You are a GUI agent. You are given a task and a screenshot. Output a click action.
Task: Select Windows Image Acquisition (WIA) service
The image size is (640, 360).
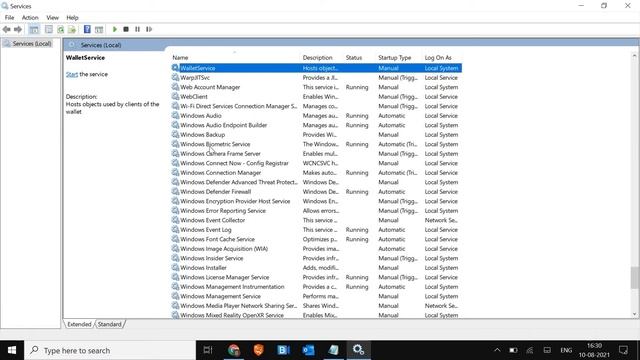316,249
